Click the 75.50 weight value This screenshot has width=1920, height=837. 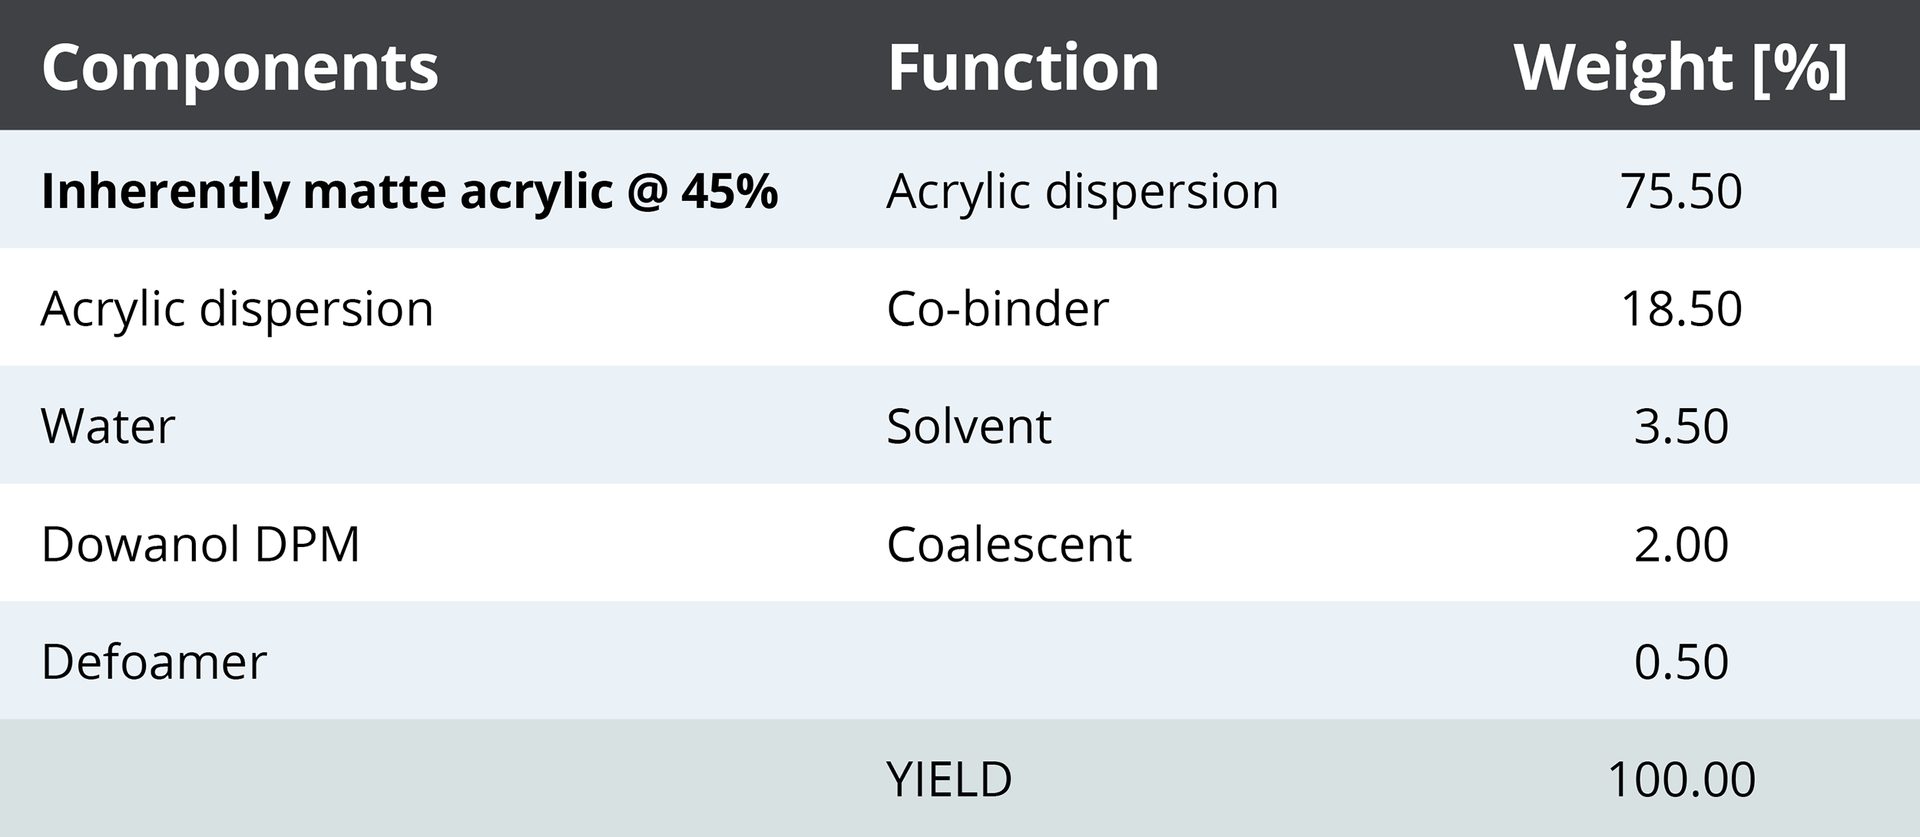coord(1681,191)
